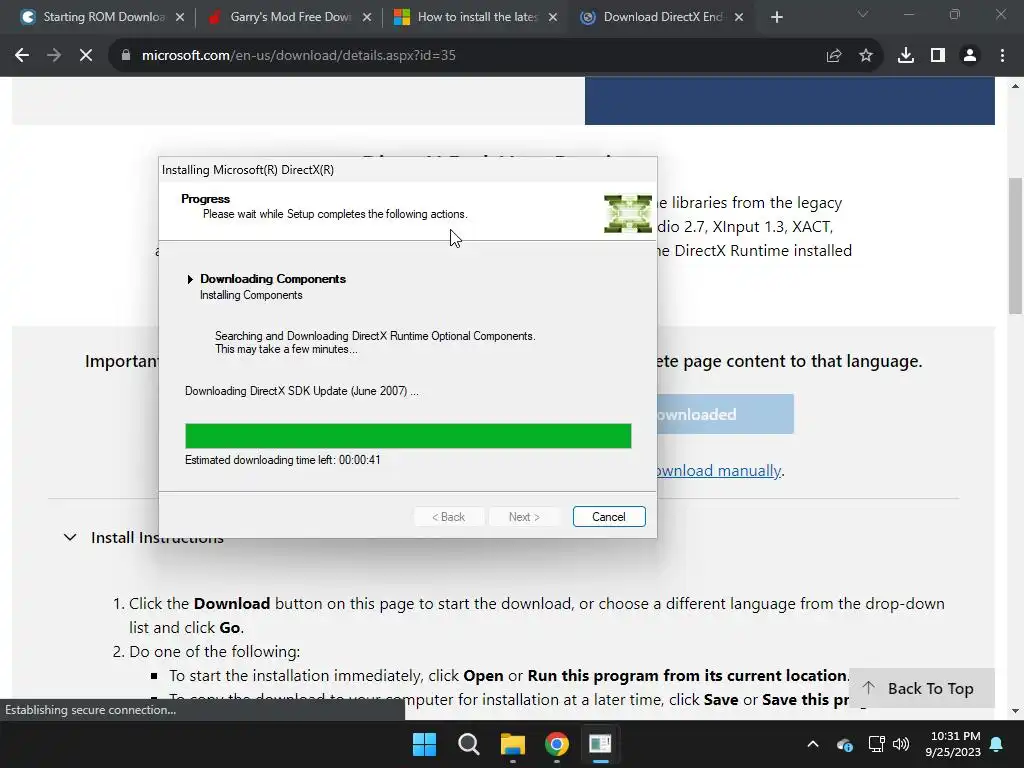Jump with Back To Top button
This screenshot has height=768, width=1024.
click(921, 688)
